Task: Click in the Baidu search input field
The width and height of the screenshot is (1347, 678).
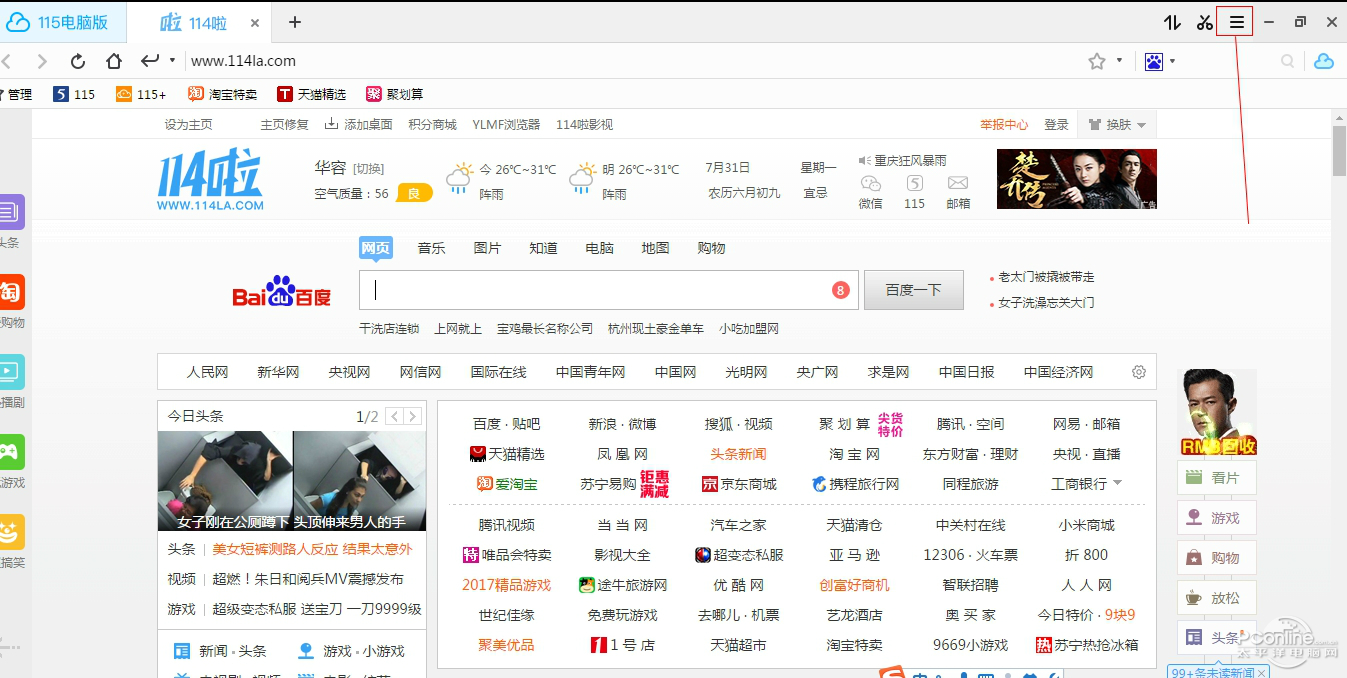Action: pyautogui.click(x=600, y=290)
